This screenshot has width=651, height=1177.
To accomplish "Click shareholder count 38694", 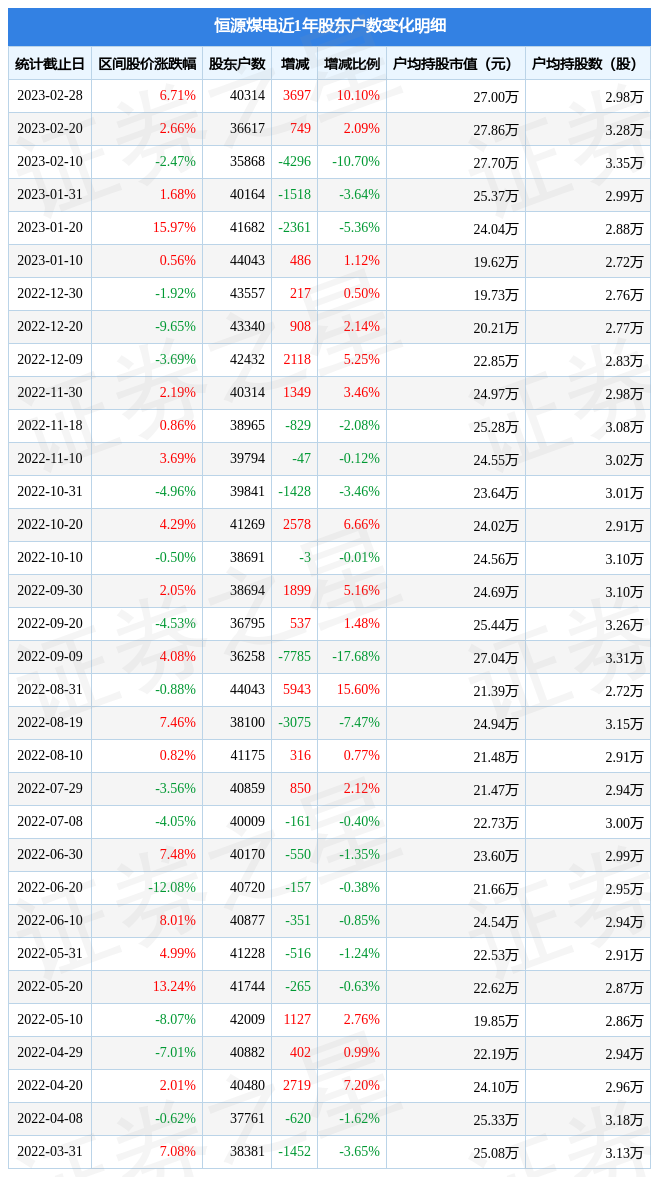I will 249,591.
